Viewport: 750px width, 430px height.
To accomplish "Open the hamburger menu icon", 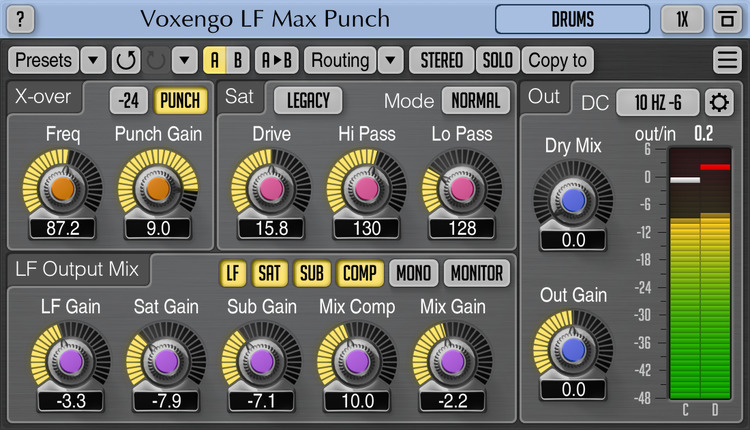I will coord(727,60).
